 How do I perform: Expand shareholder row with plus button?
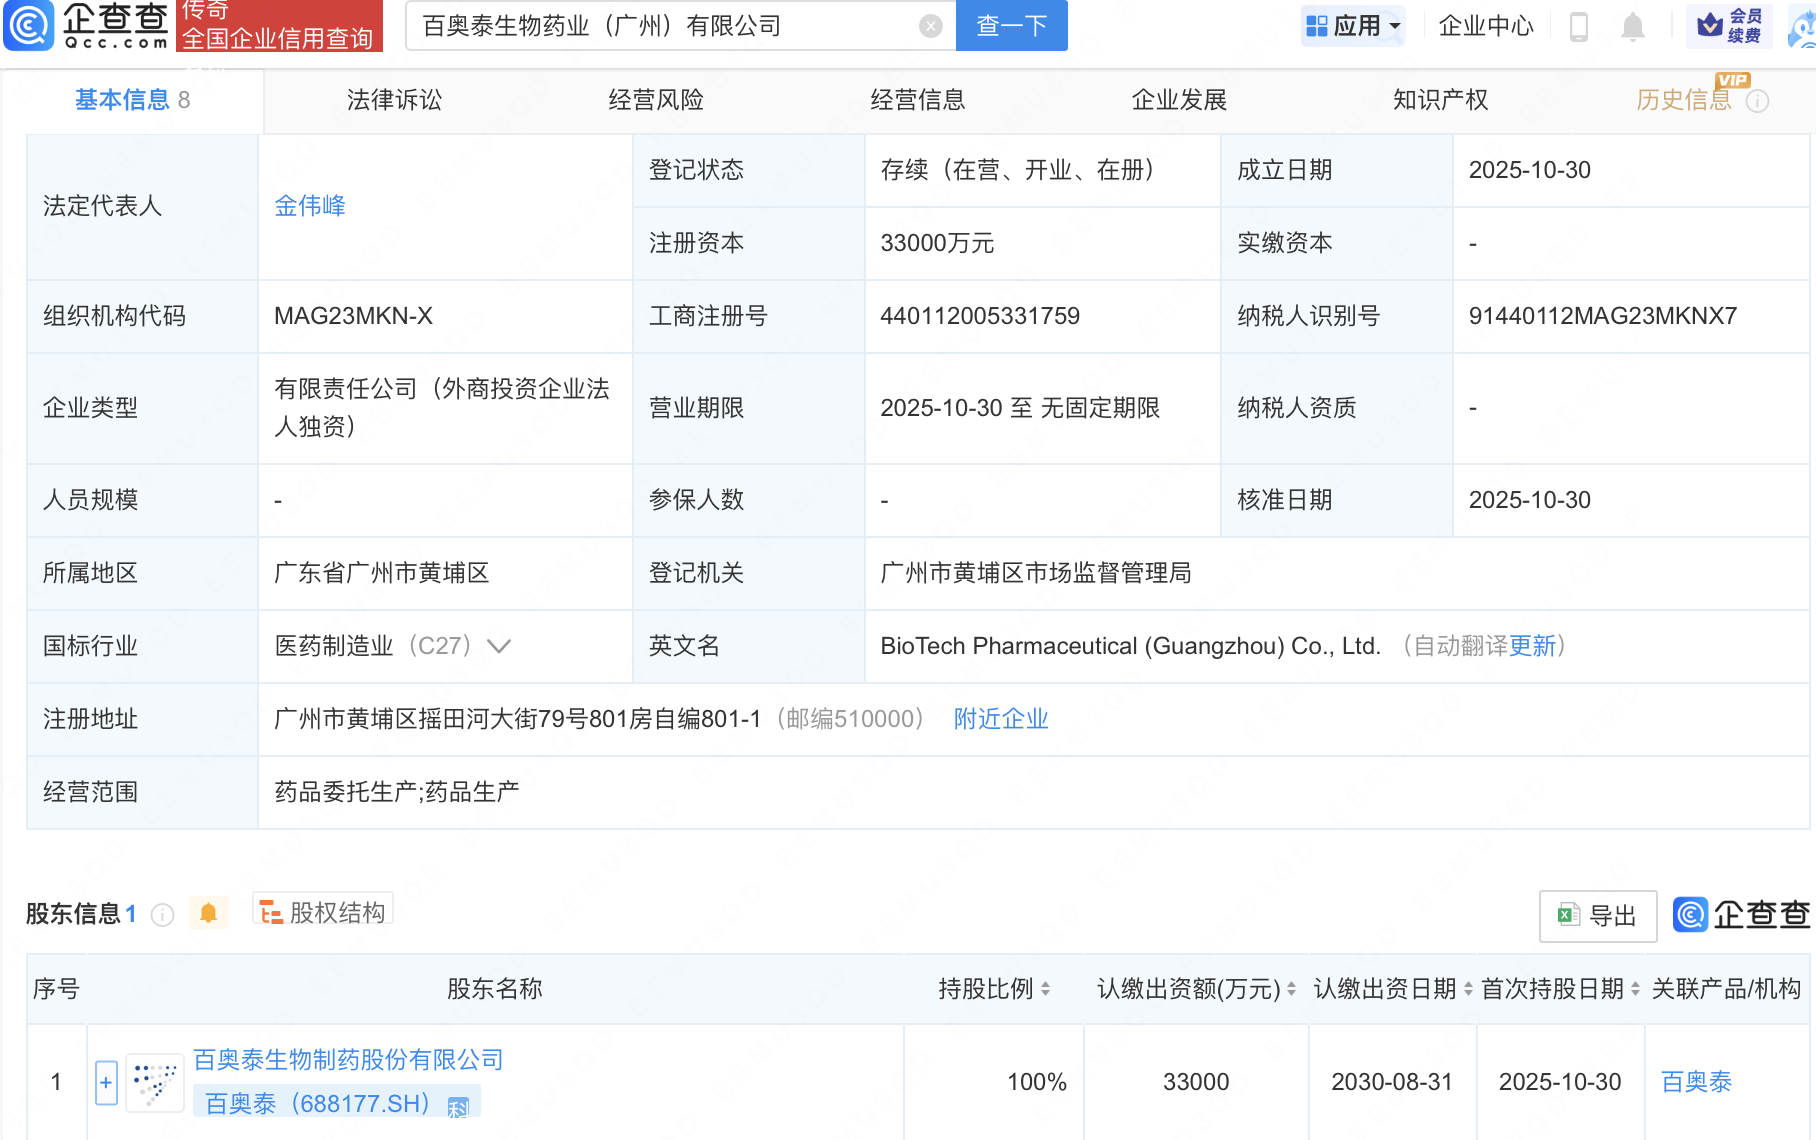(x=106, y=1083)
